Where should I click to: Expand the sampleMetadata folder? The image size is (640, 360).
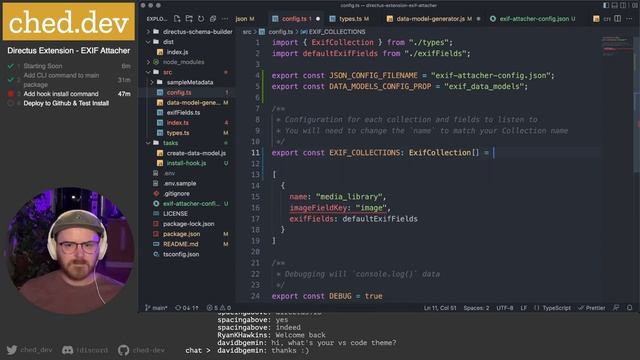190,82
